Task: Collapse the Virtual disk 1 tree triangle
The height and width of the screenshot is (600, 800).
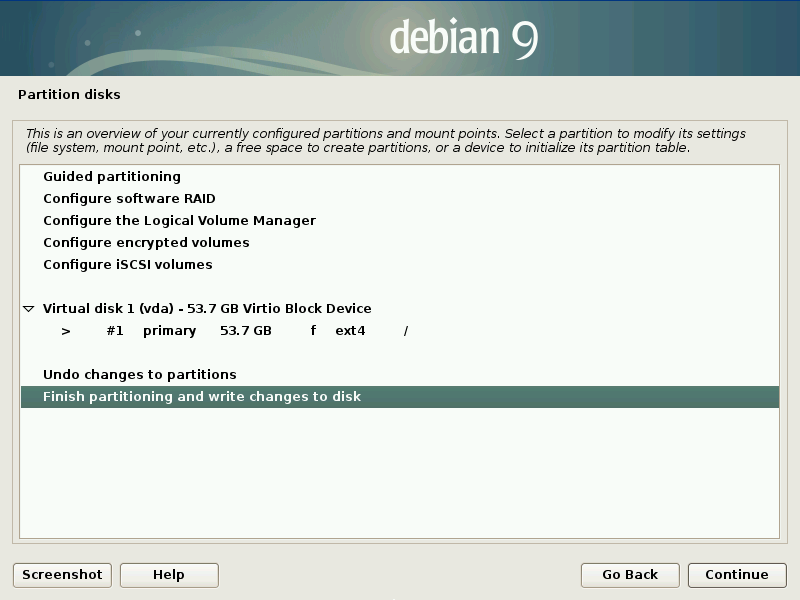Action: click(x=28, y=309)
